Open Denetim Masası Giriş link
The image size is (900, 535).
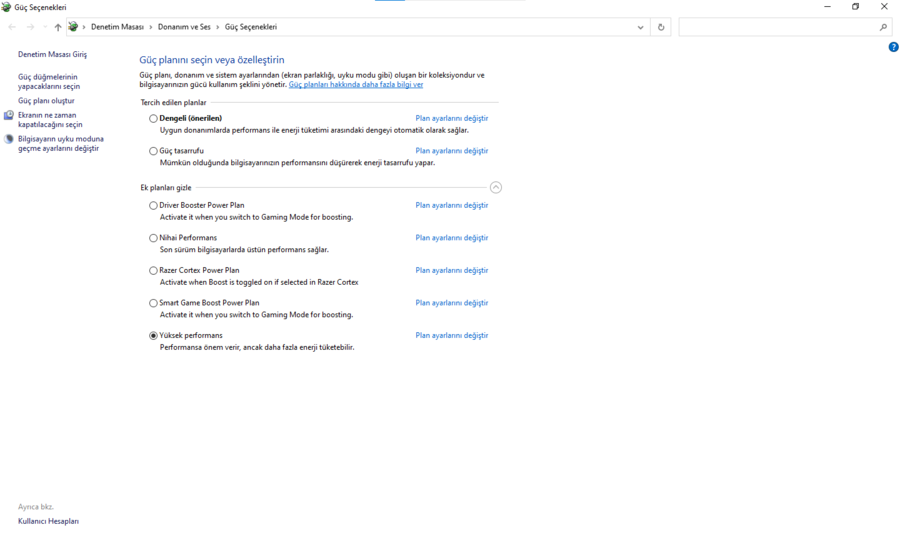click(x=52, y=55)
